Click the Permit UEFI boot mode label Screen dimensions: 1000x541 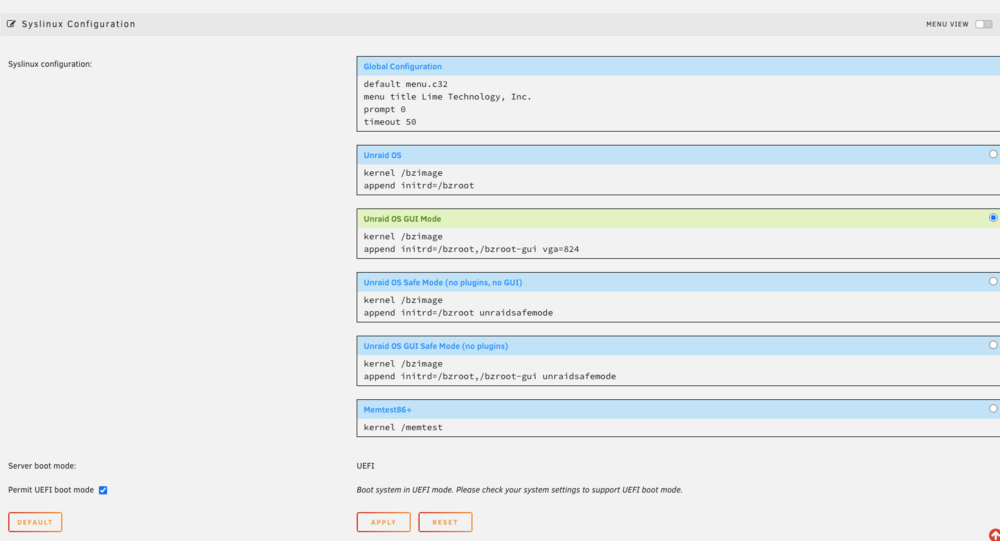click(x=51, y=490)
